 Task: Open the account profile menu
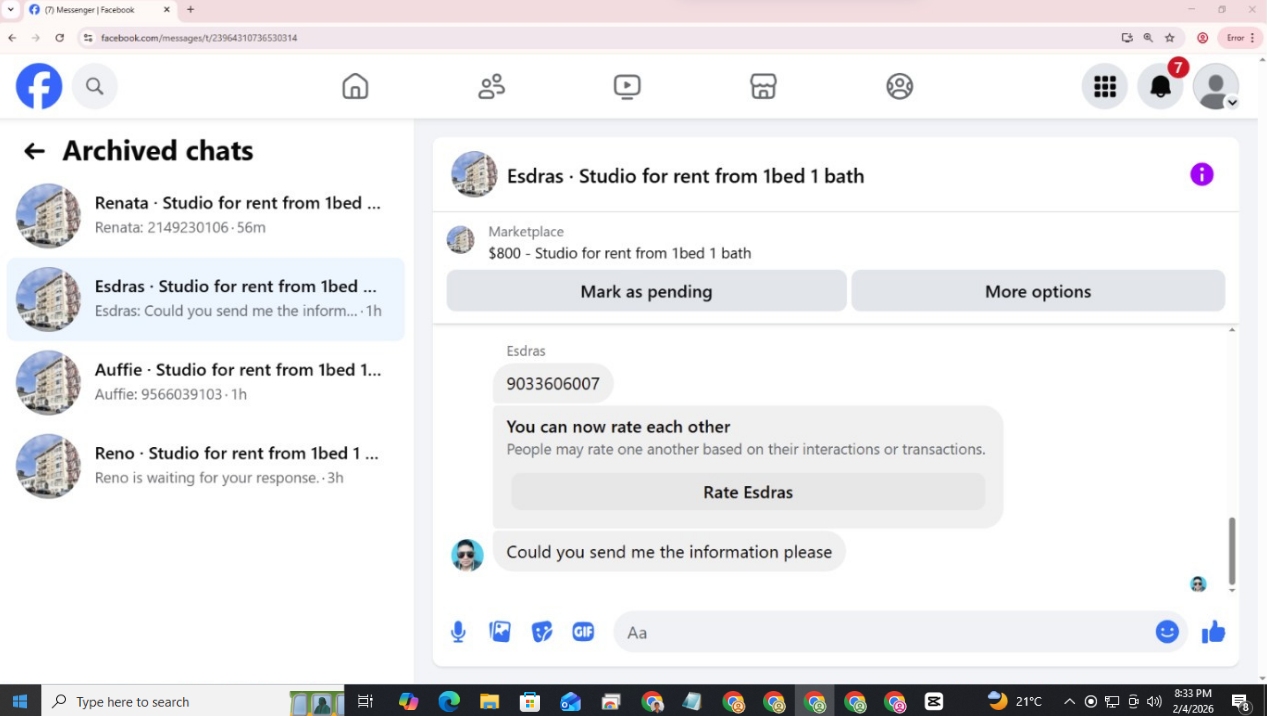[1216, 87]
